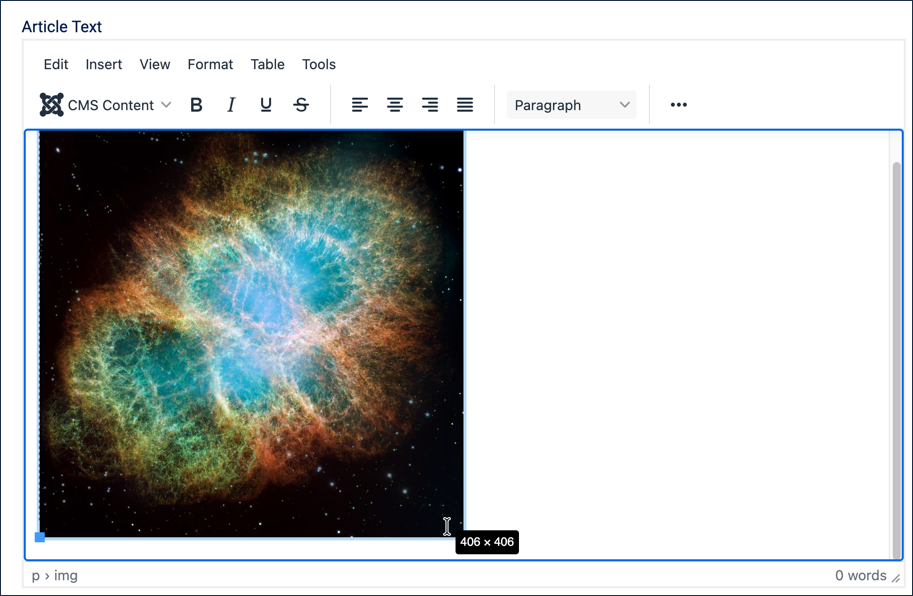Open the Edit menu
The image size is (913, 596).
coord(56,64)
